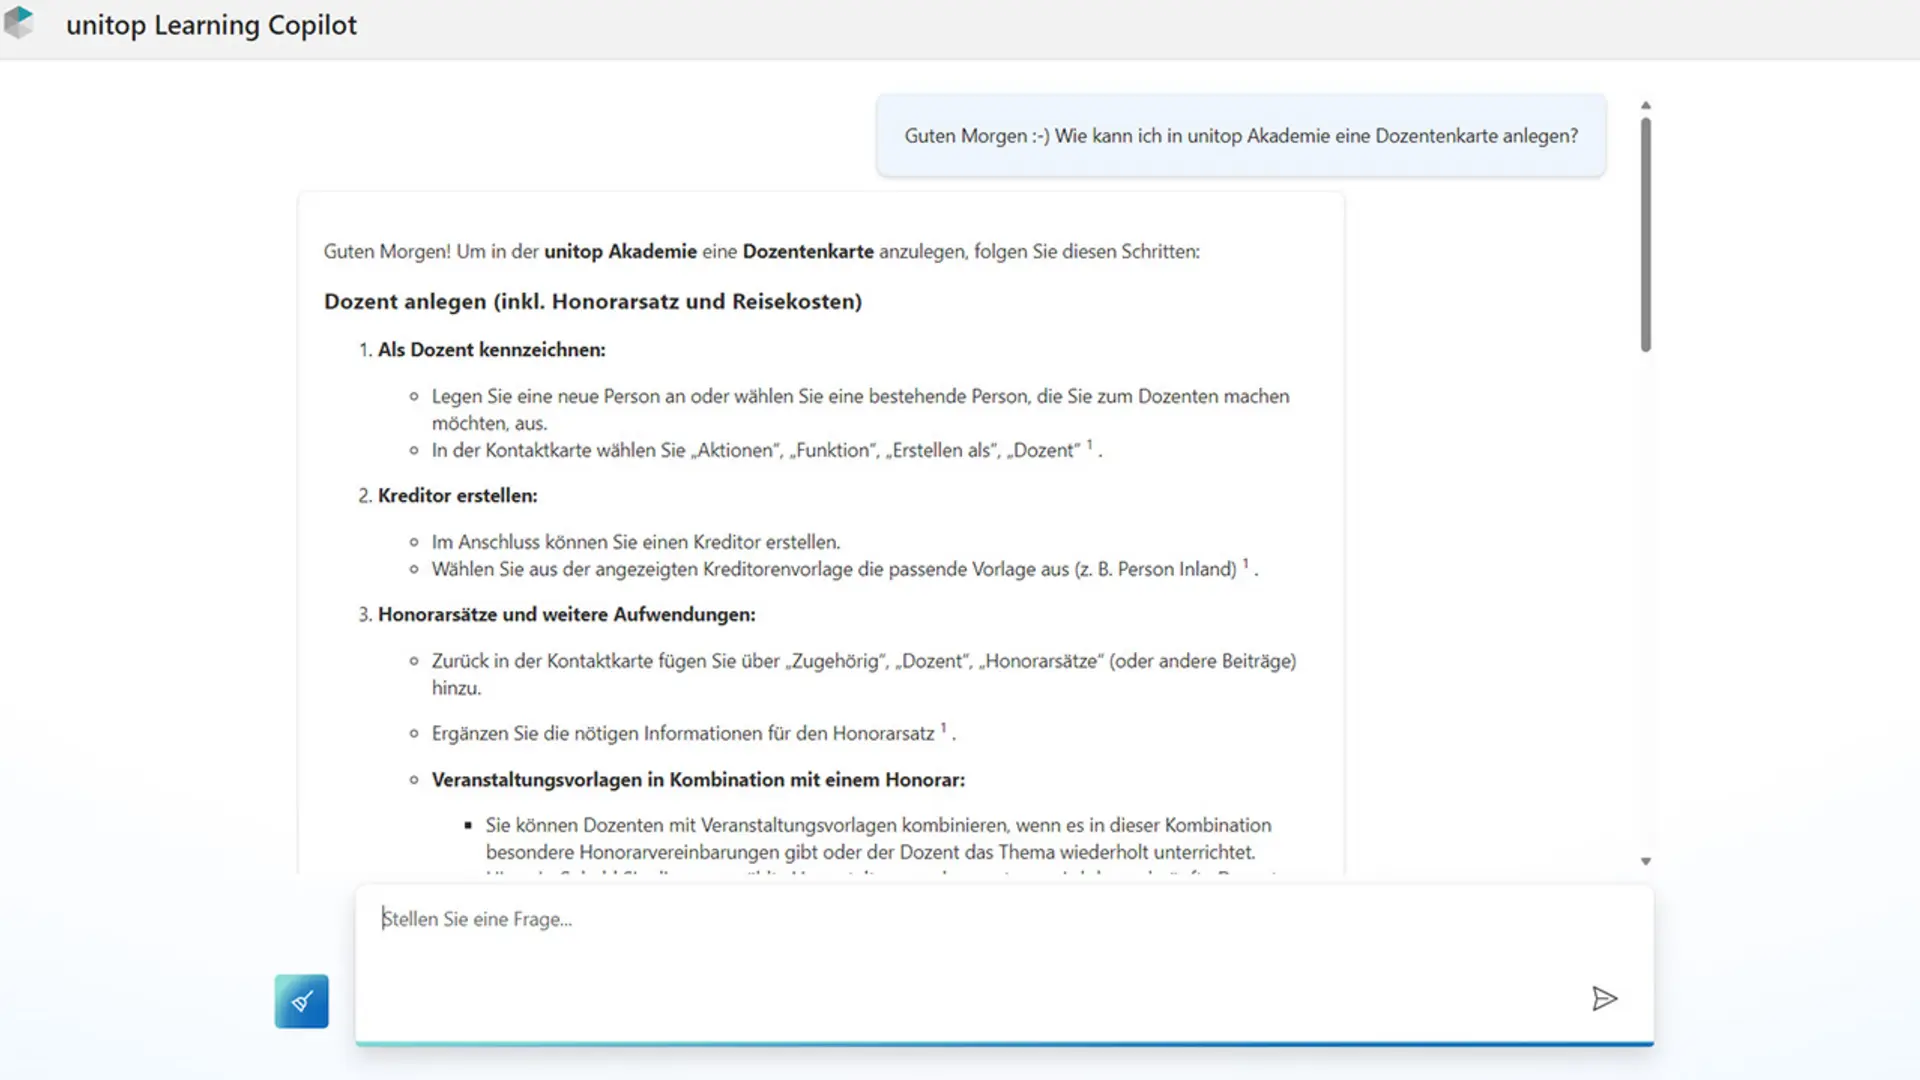Click bullet 'Sie können Dozenten mit Veranstaltungsvorlagen kombinieren...'

pos(878,839)
